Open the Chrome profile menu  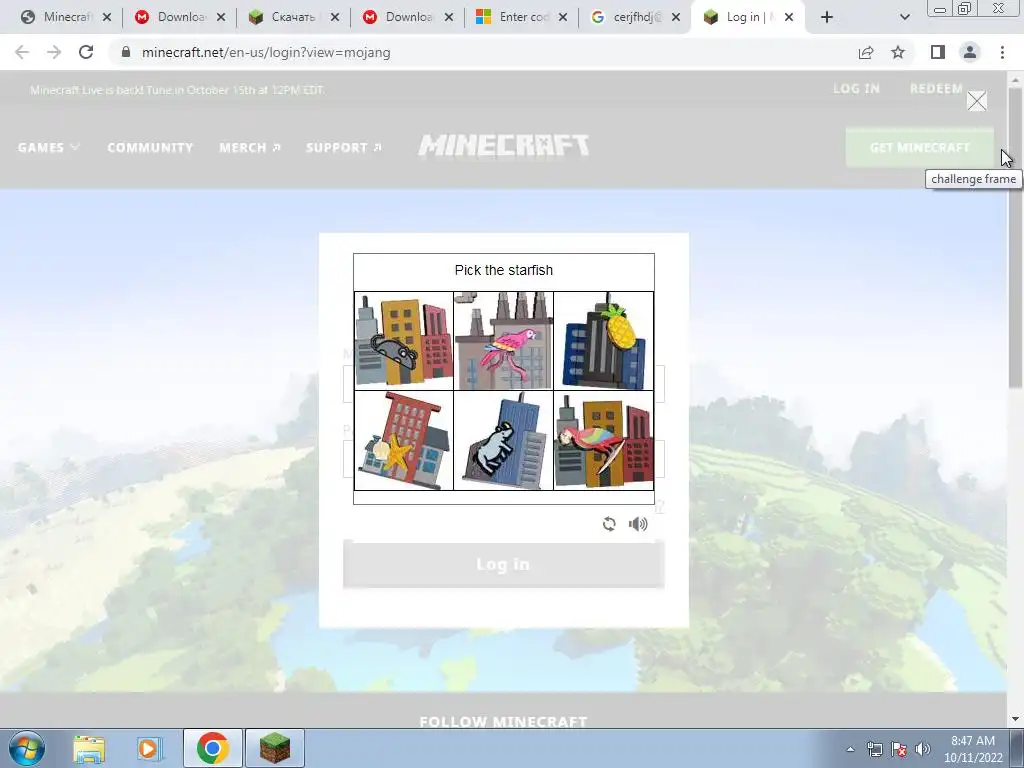[x=970, y=52]
